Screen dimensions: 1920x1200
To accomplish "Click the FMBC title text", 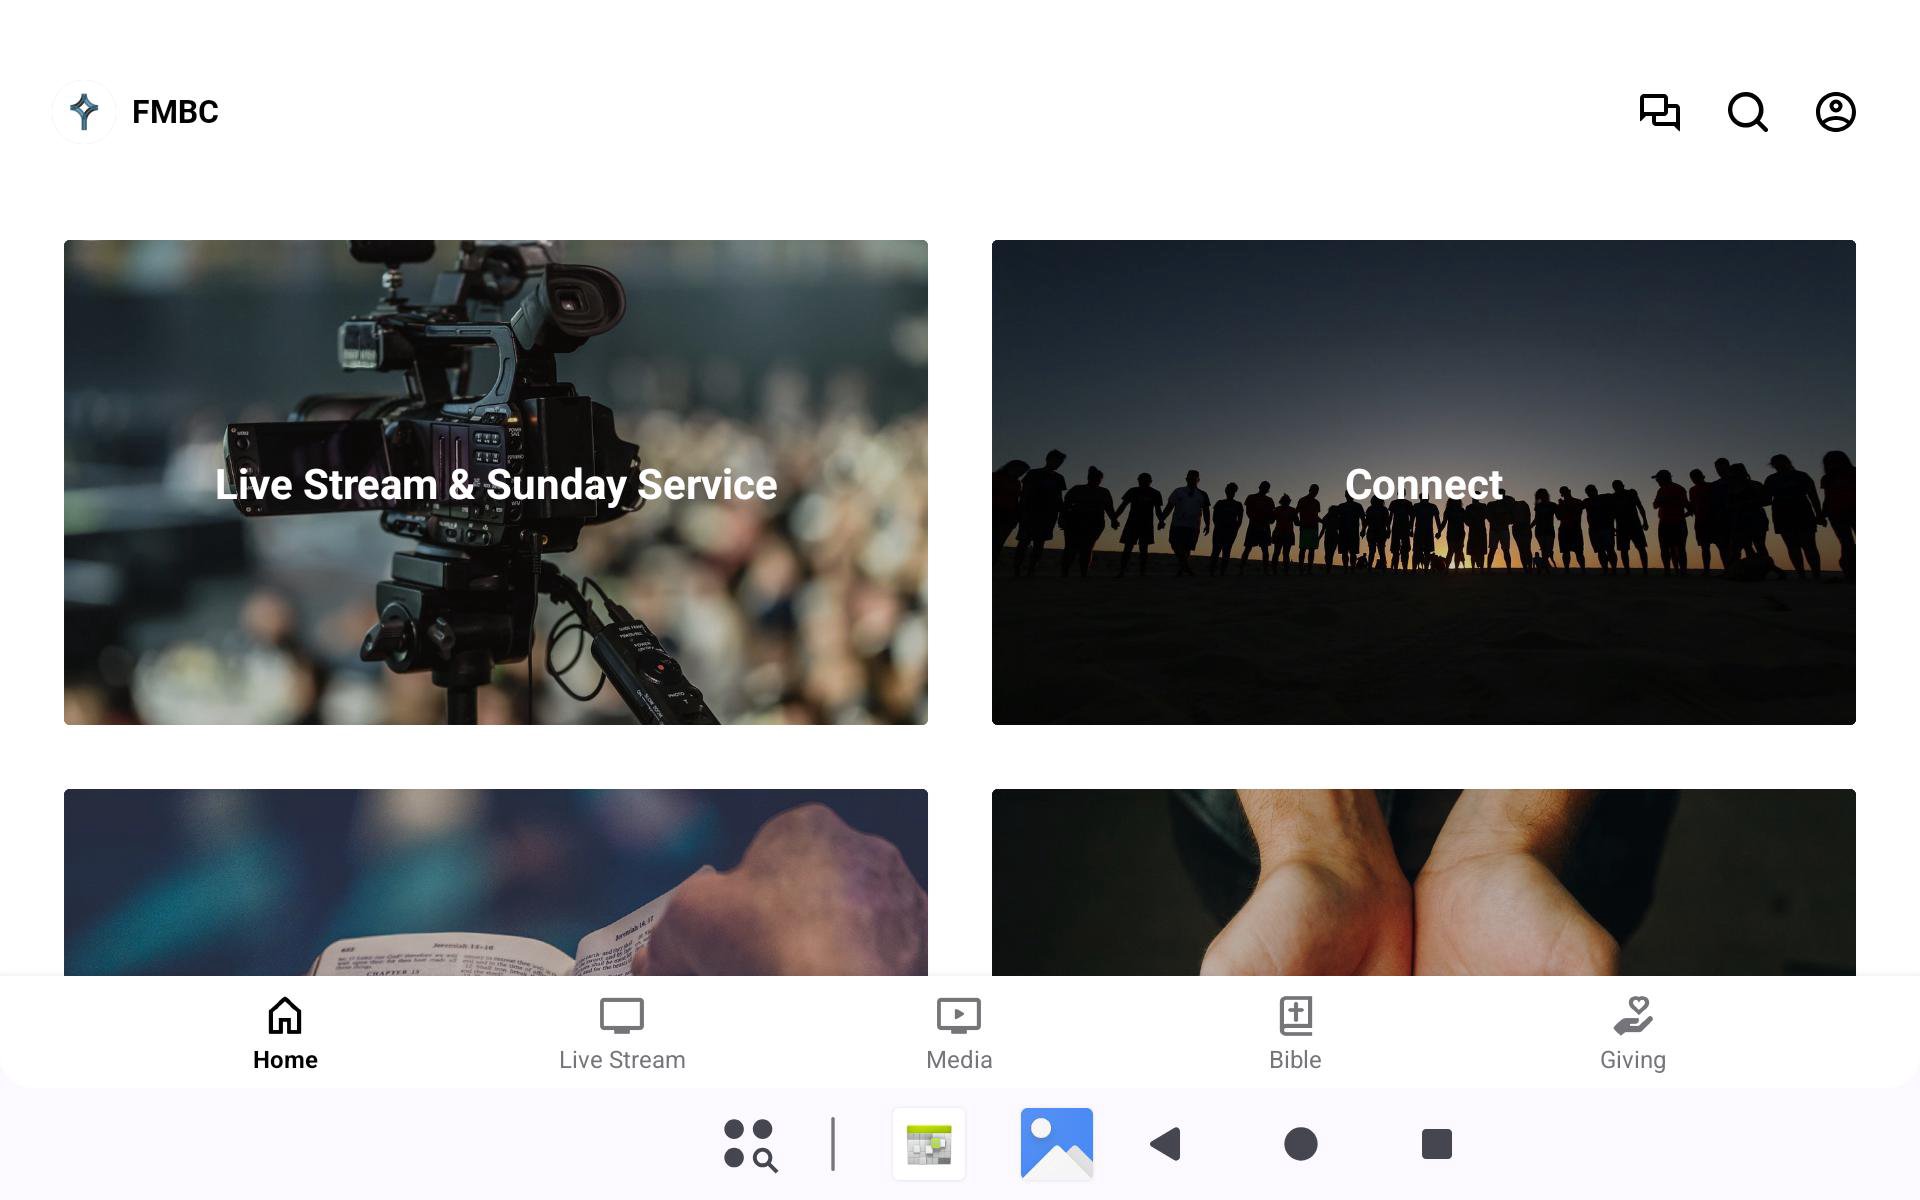I will (175, 112).
